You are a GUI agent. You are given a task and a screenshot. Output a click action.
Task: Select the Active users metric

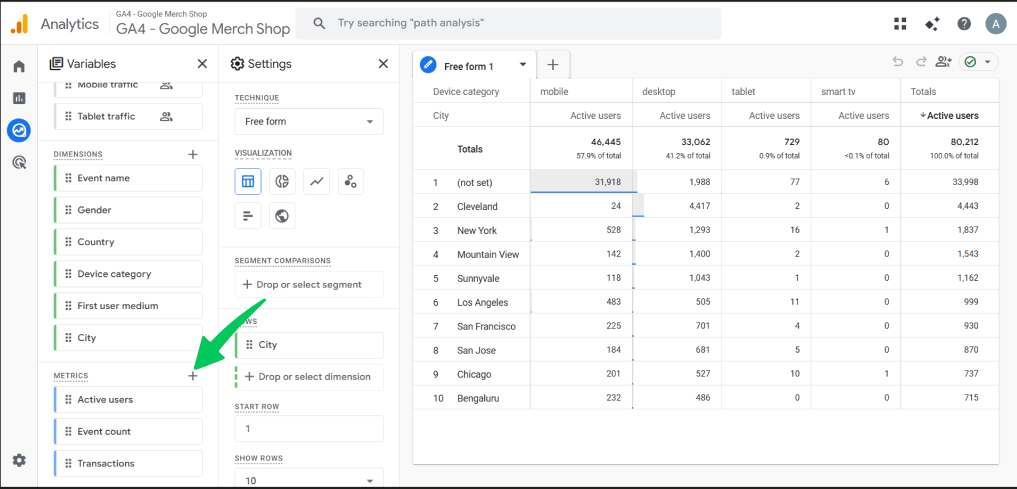tap(128, 400)
